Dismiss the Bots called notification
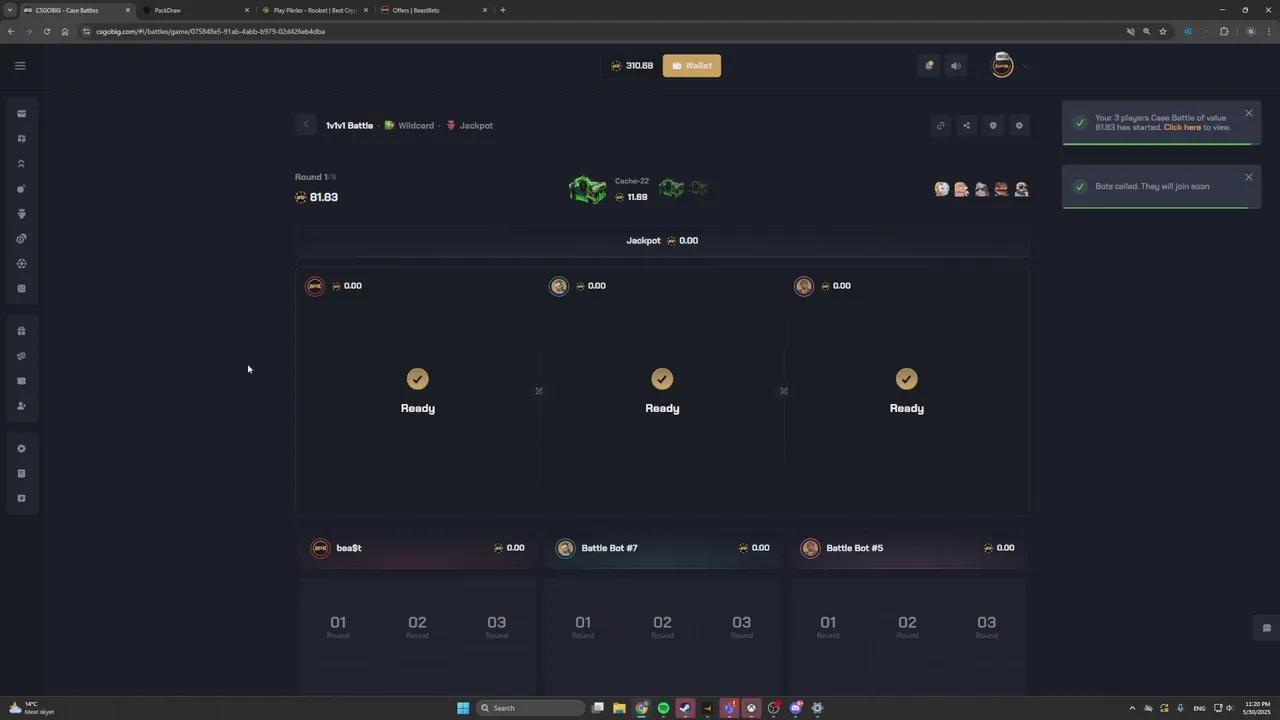 (x=1249, y=177)
